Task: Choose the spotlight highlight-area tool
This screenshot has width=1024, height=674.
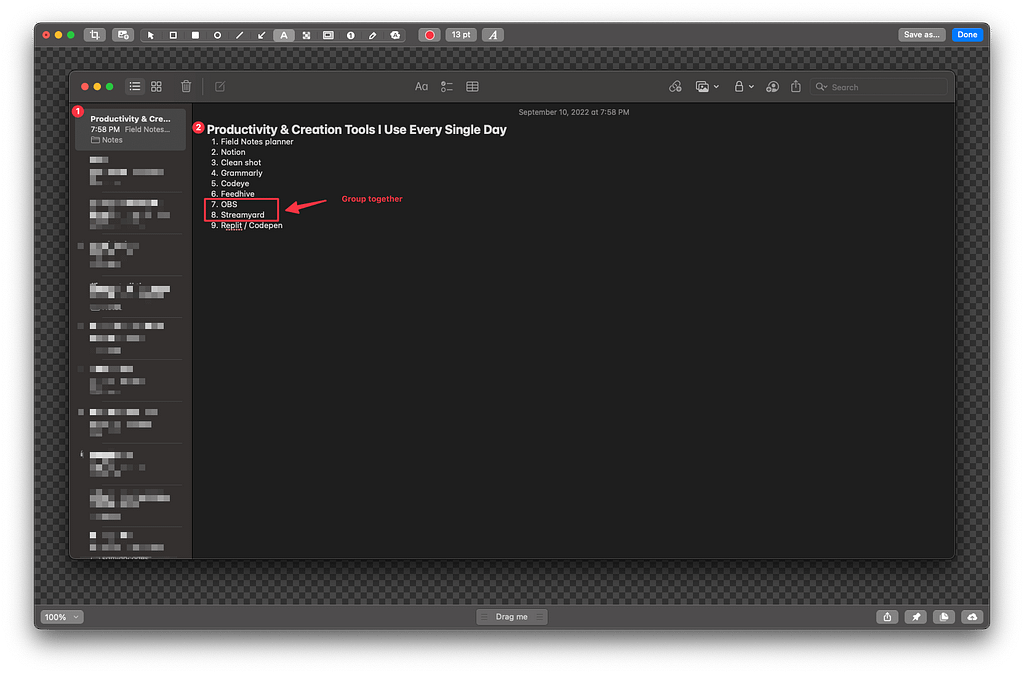Action: click(328, 35)
